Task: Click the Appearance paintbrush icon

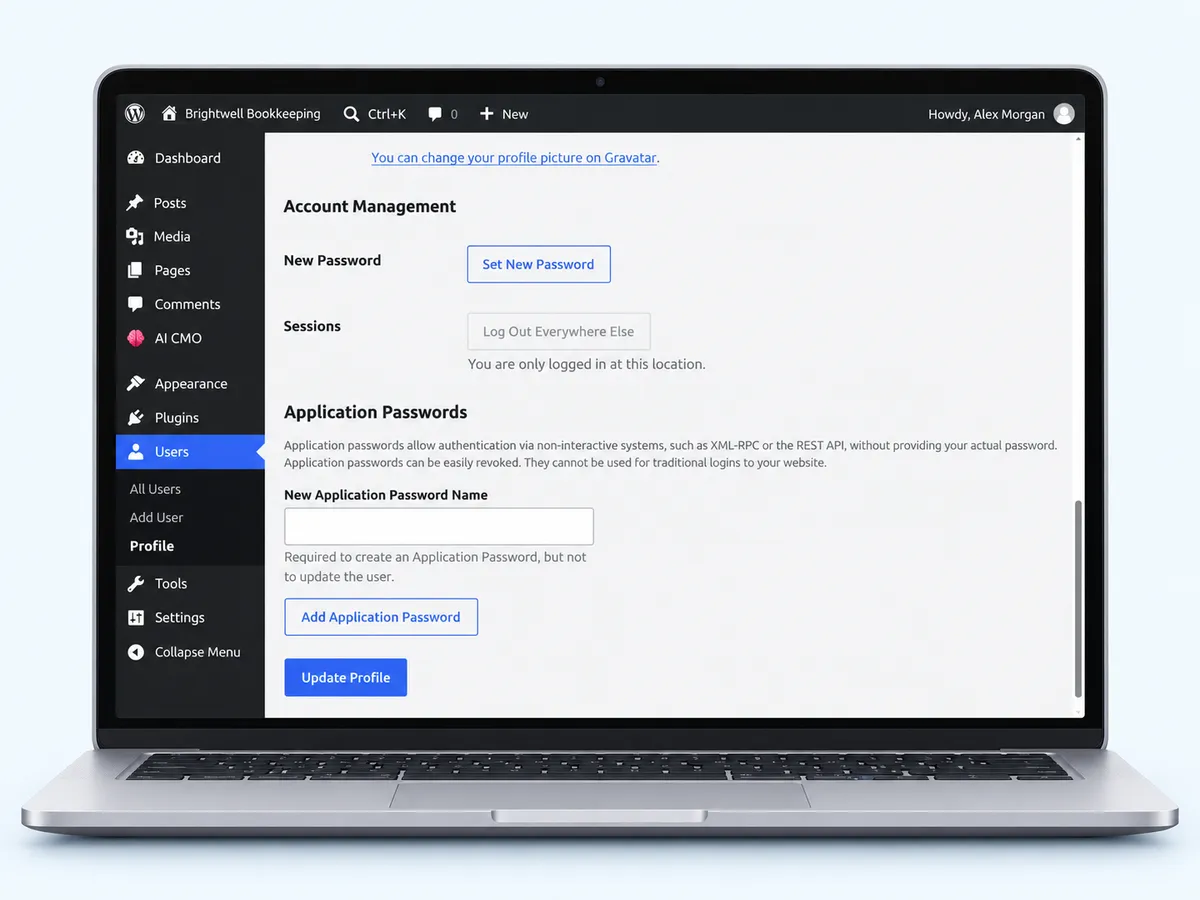Action: coord(136,384)
